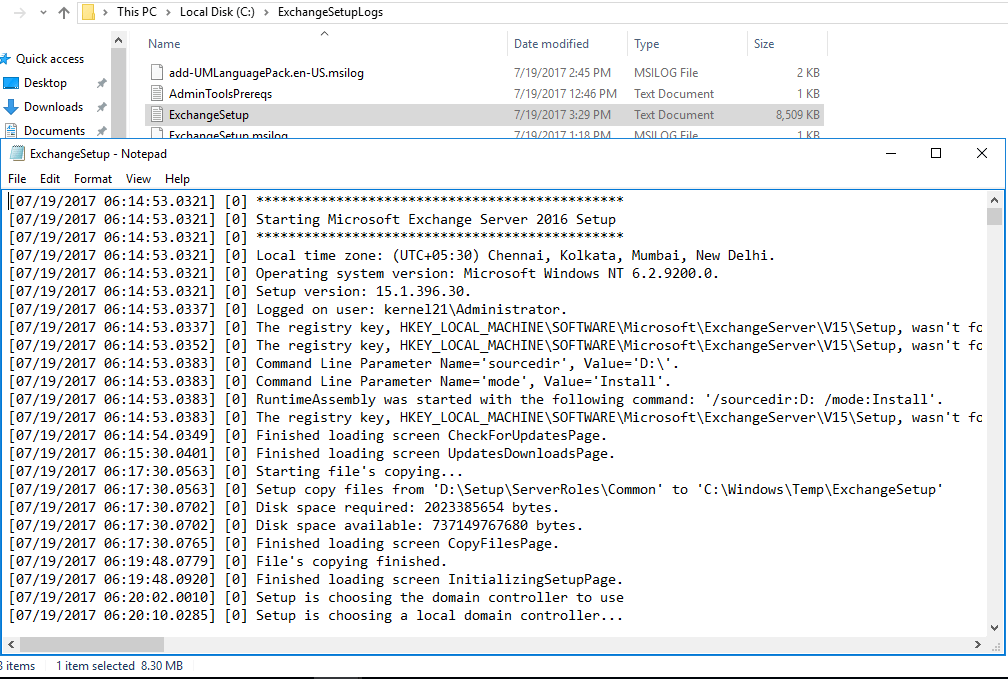
Task: Select 'Local Disk (C:)' in the breadcrumb
Action: 217,12
